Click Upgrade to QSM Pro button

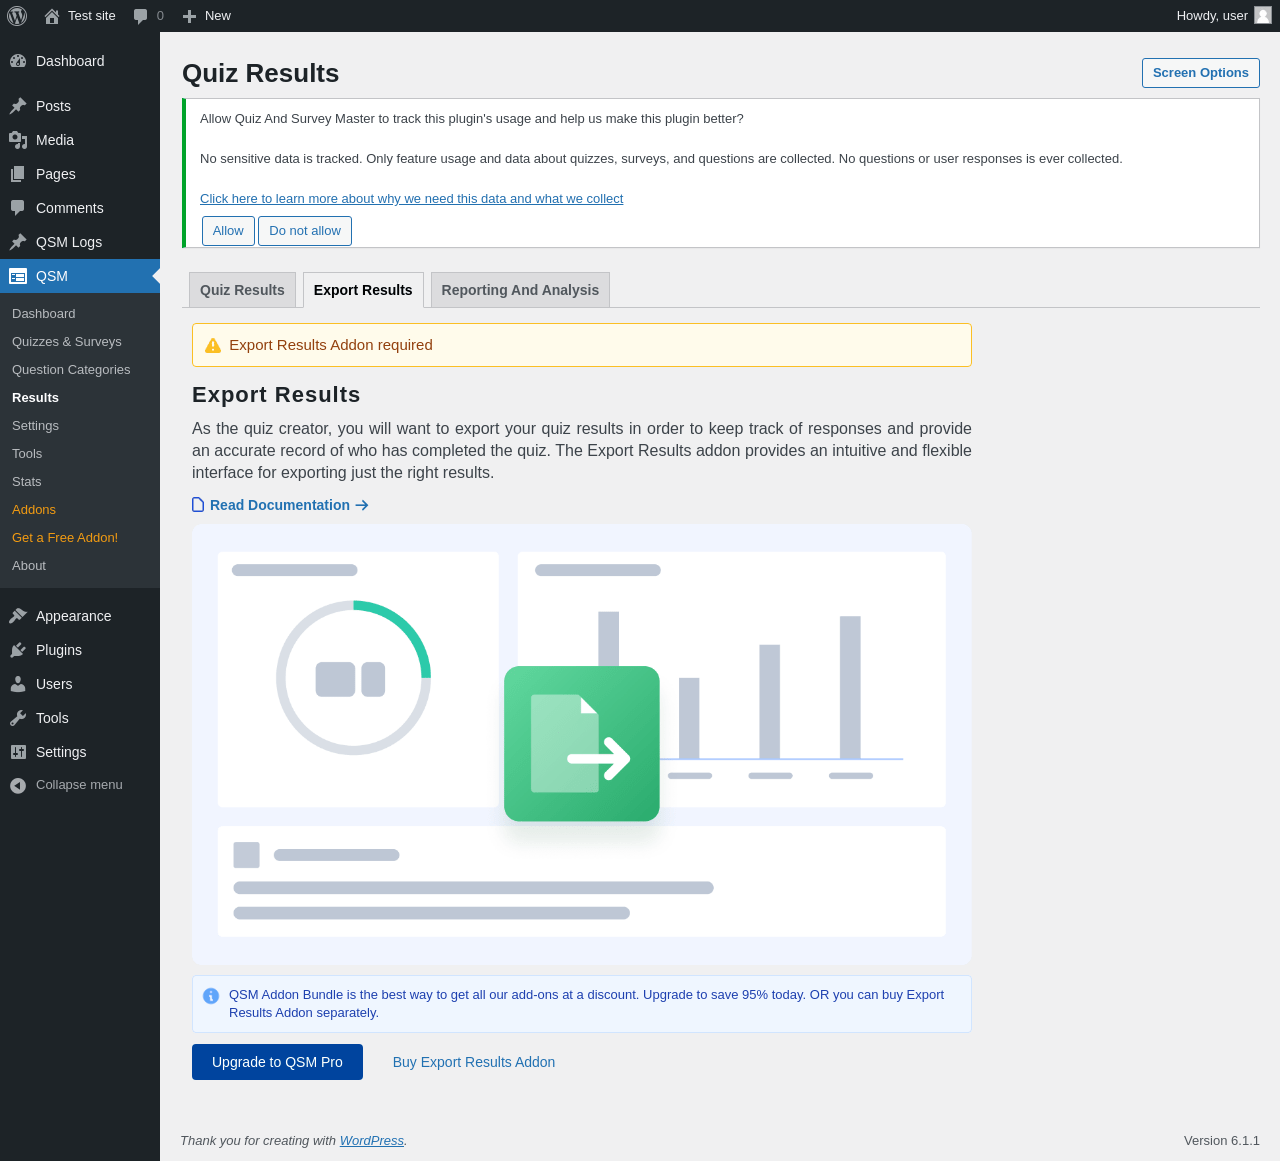click(277, 1062)
